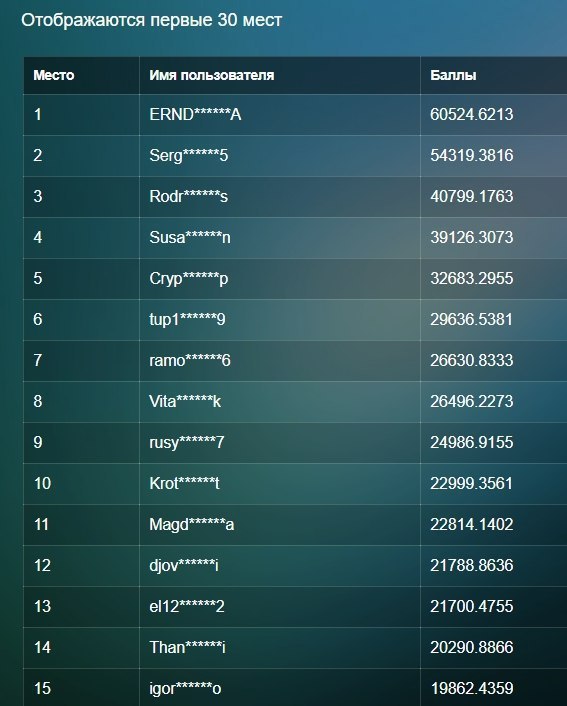567x706 pixels.
Task: Click place number 4 in Место column
Action: tap(38, 237)
